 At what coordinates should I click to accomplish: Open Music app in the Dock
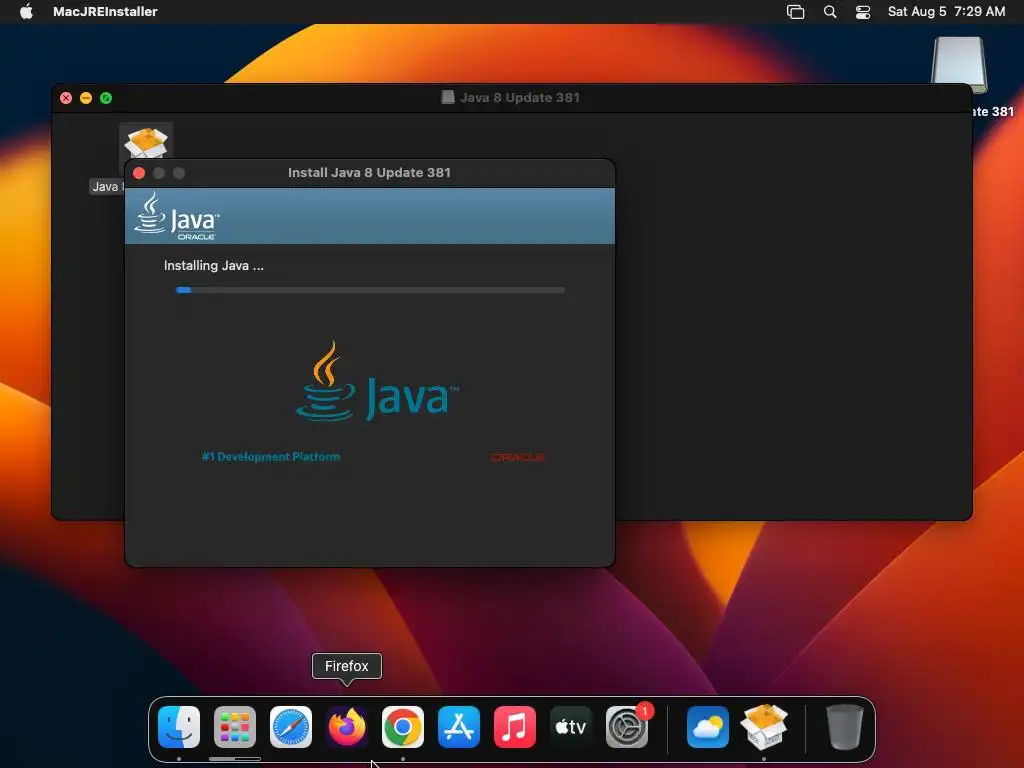(515, 727)
